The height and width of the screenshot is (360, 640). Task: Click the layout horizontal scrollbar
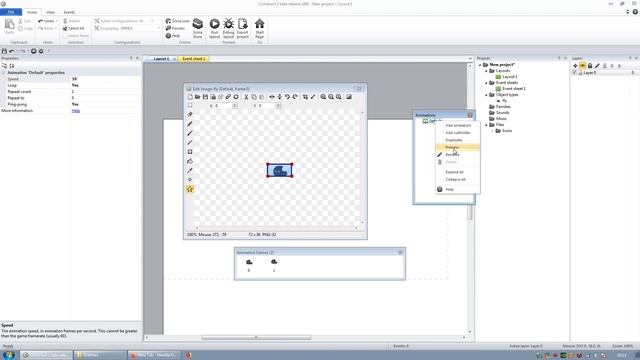(x=256, y=338)
